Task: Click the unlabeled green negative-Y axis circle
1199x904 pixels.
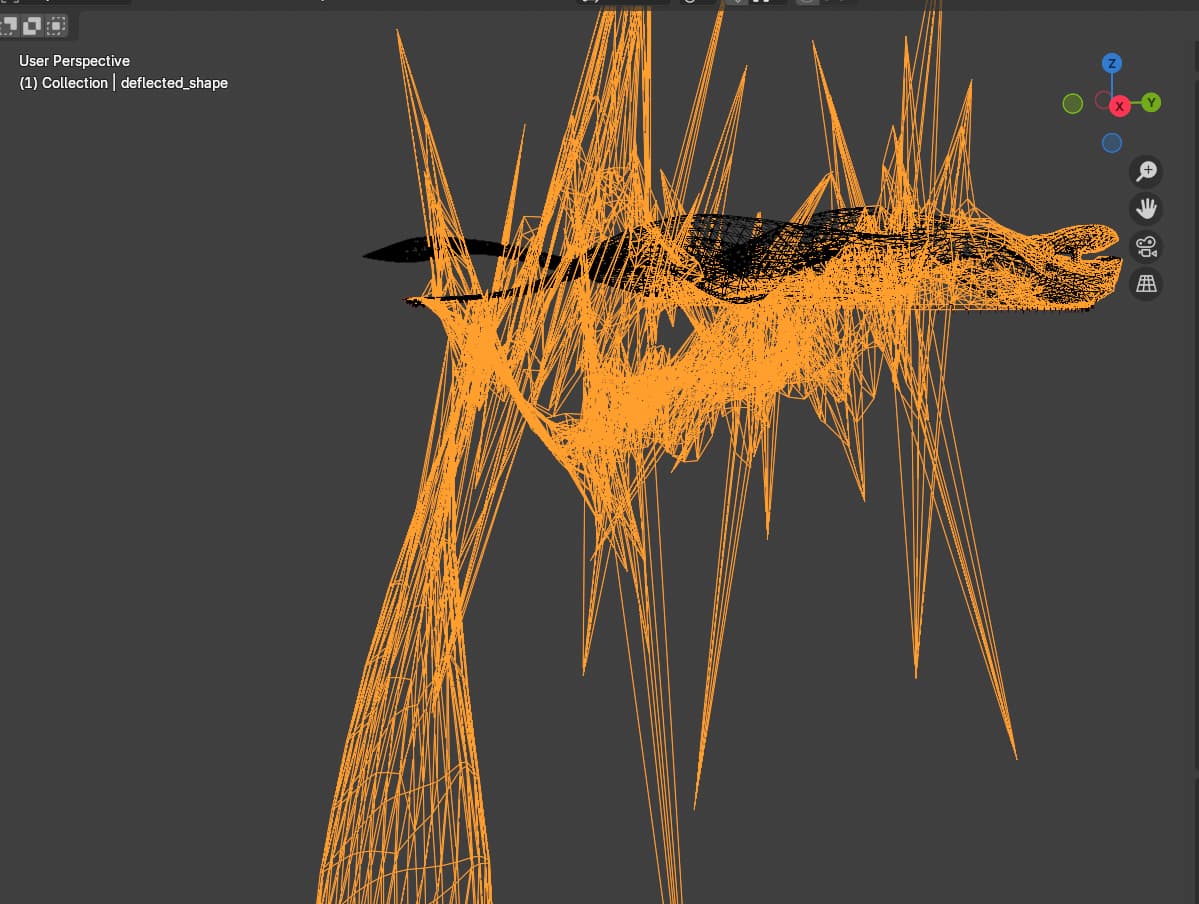Action: coord(1073,104)
